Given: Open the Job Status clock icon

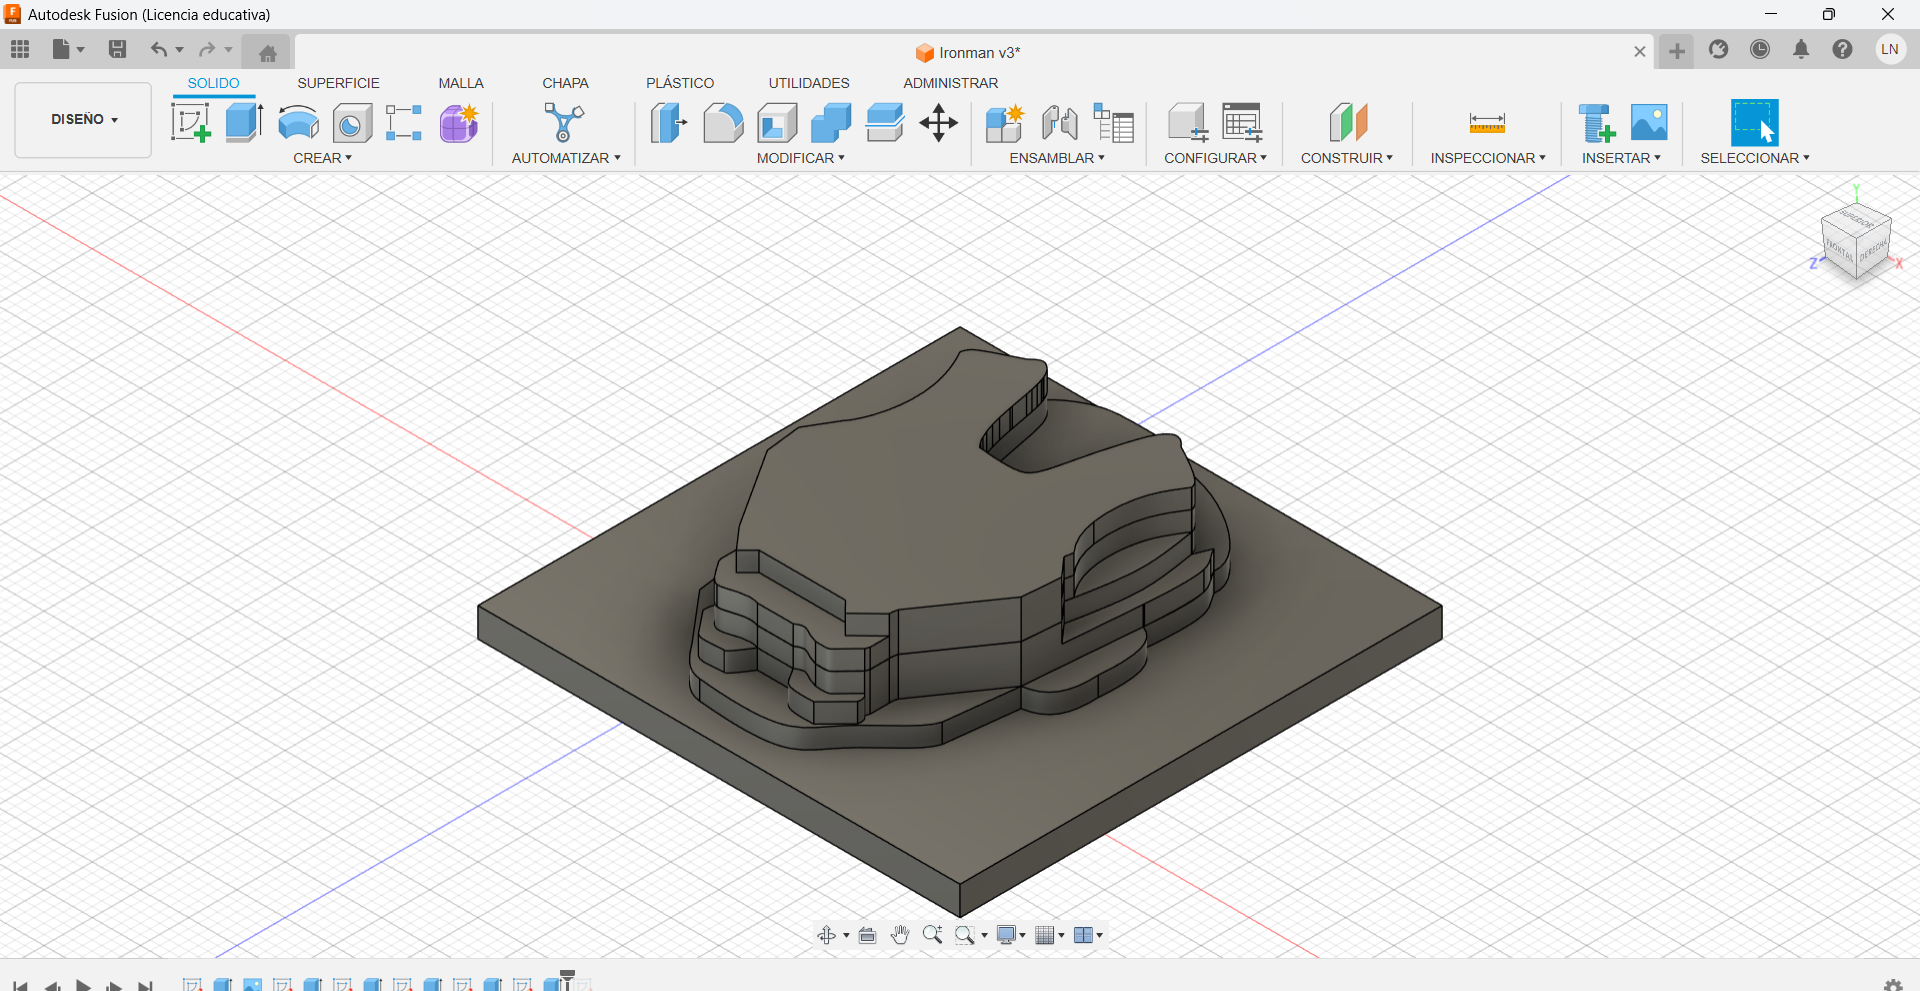Looking at the screenshot, I should click(x=1760, y=49).
